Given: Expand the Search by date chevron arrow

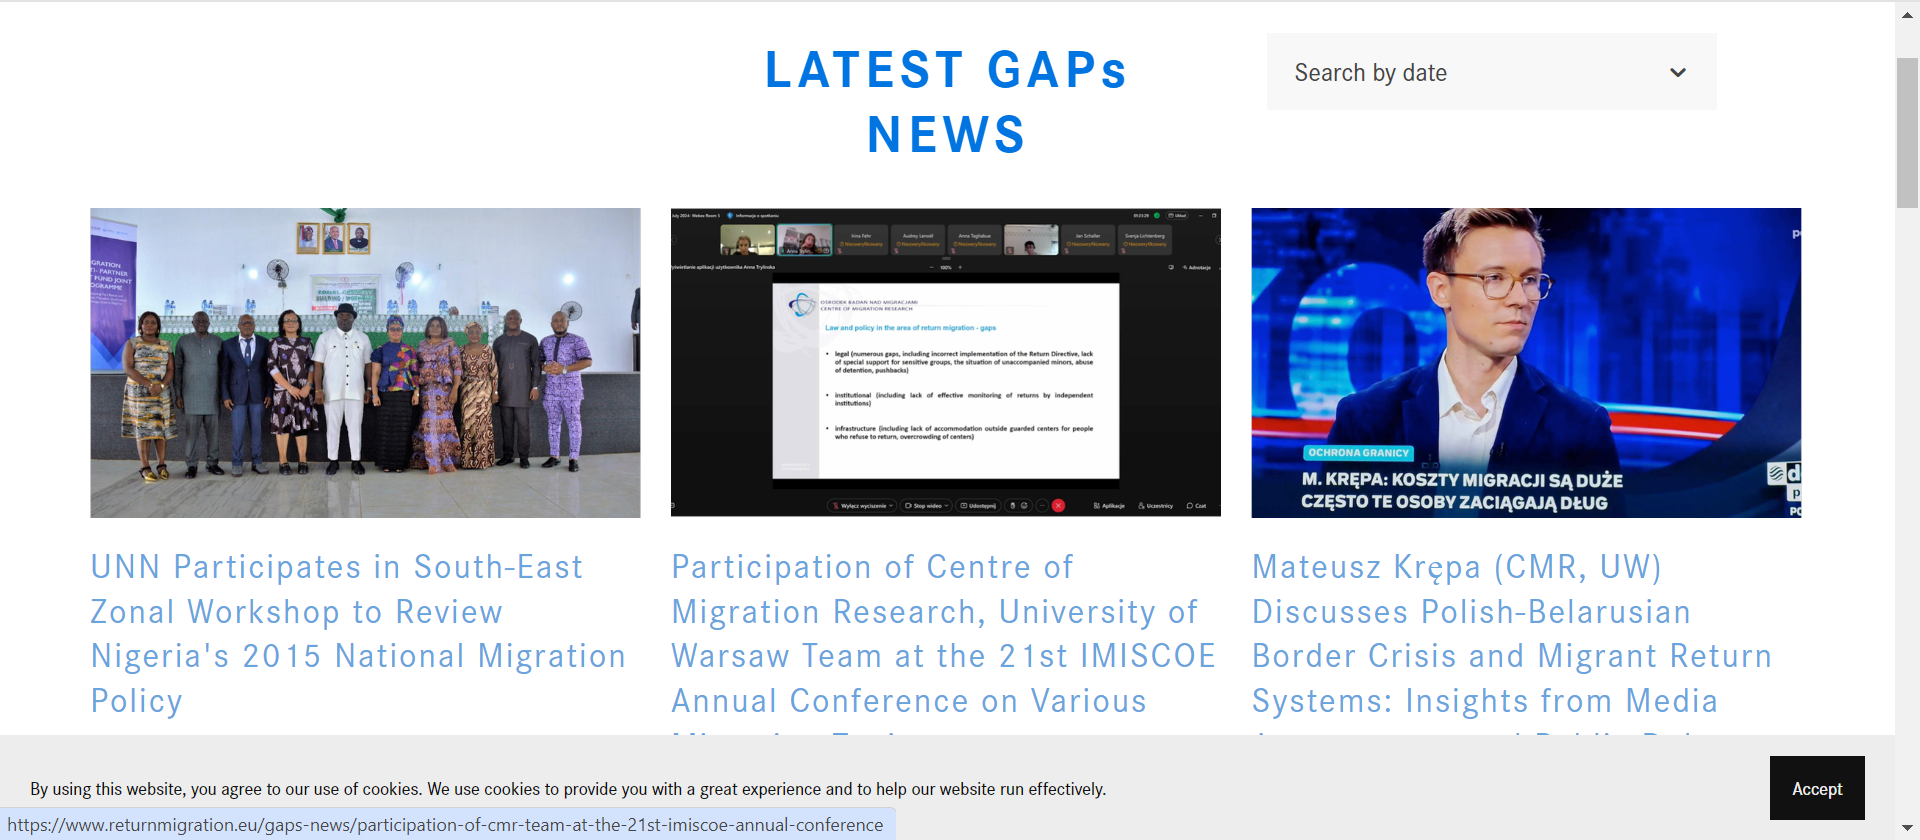Looking at the screenshot, I should click(1677, 73).
